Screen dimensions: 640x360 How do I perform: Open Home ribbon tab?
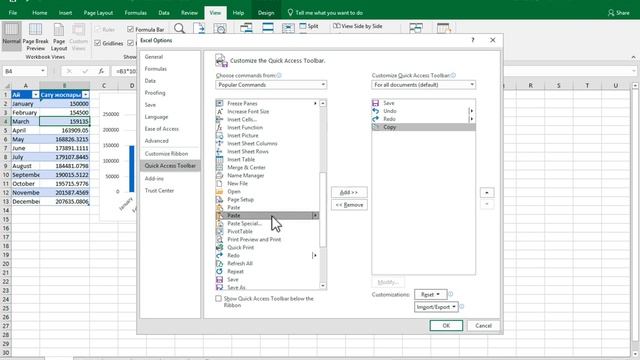[40, 13]
